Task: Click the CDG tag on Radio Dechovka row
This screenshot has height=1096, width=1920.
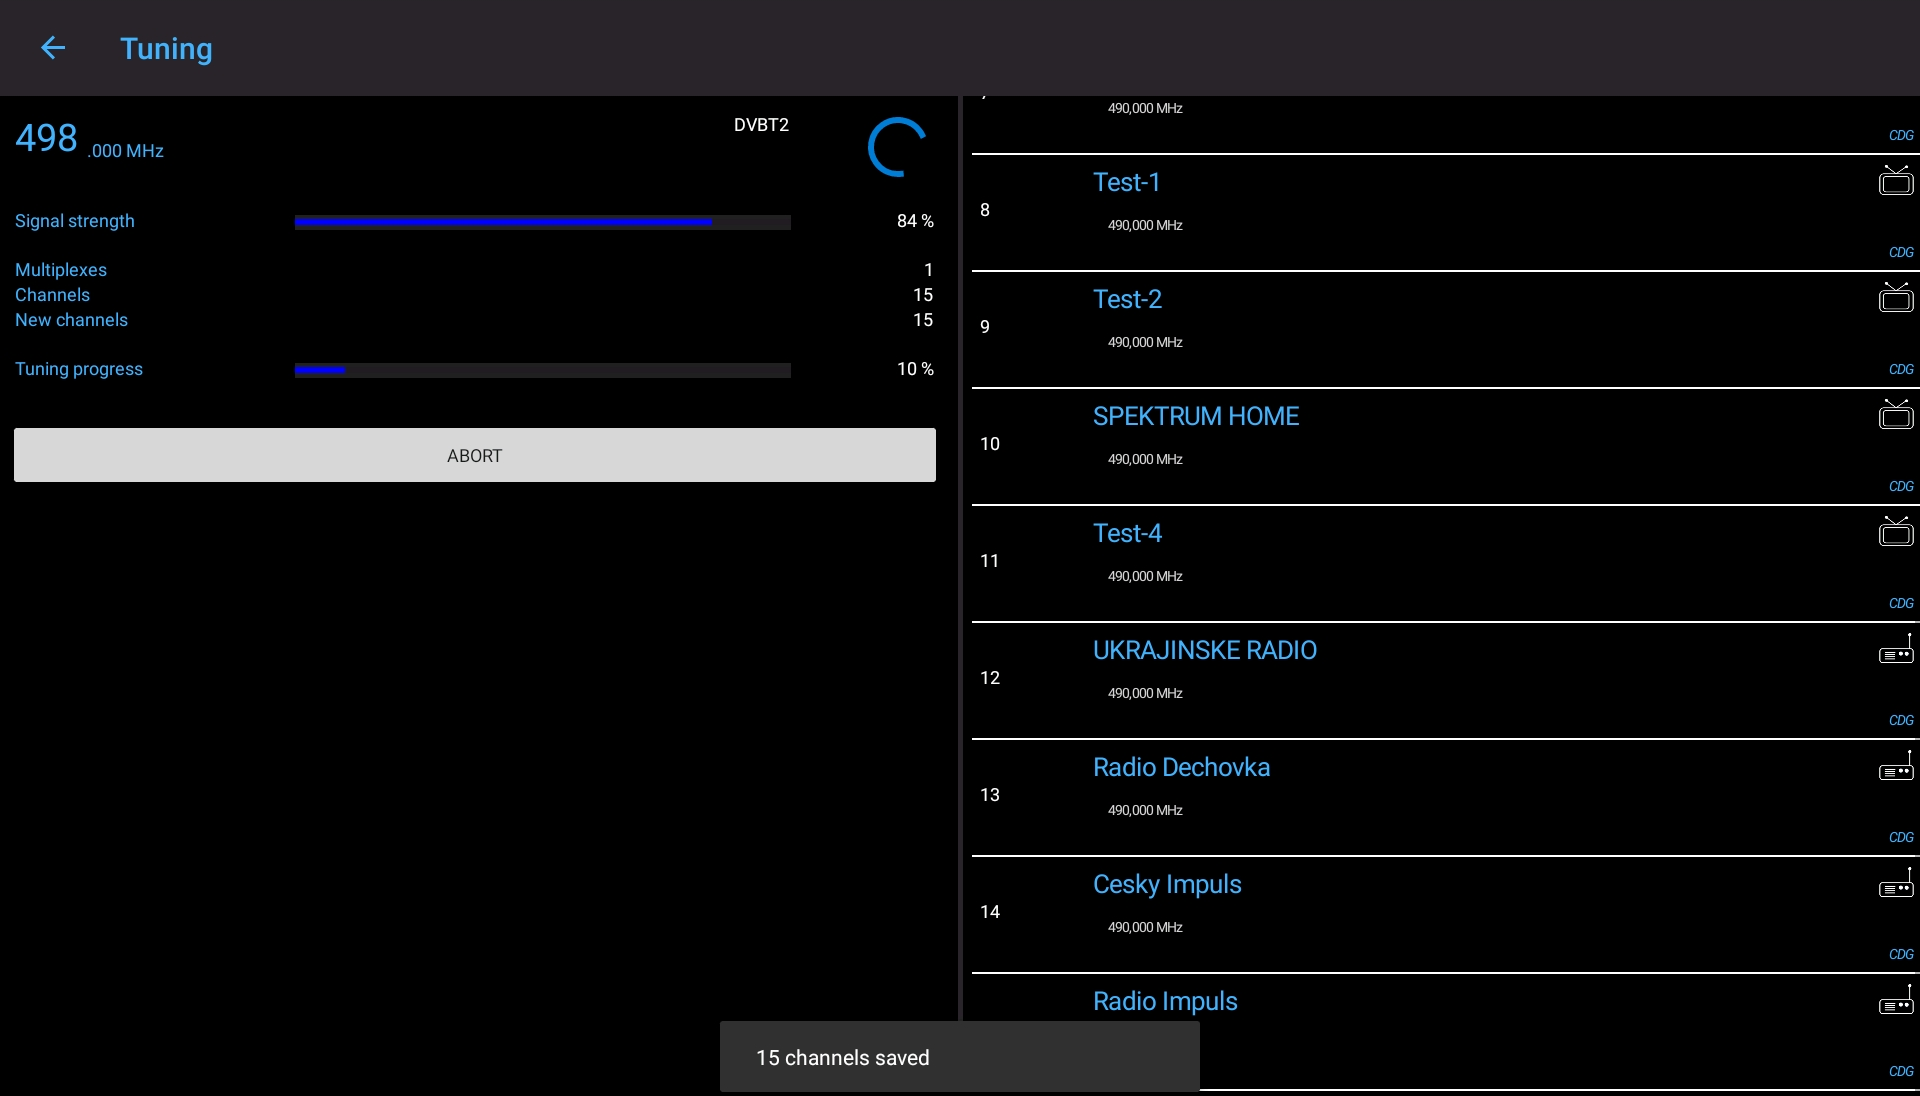Action: (x=1901, y=837)
